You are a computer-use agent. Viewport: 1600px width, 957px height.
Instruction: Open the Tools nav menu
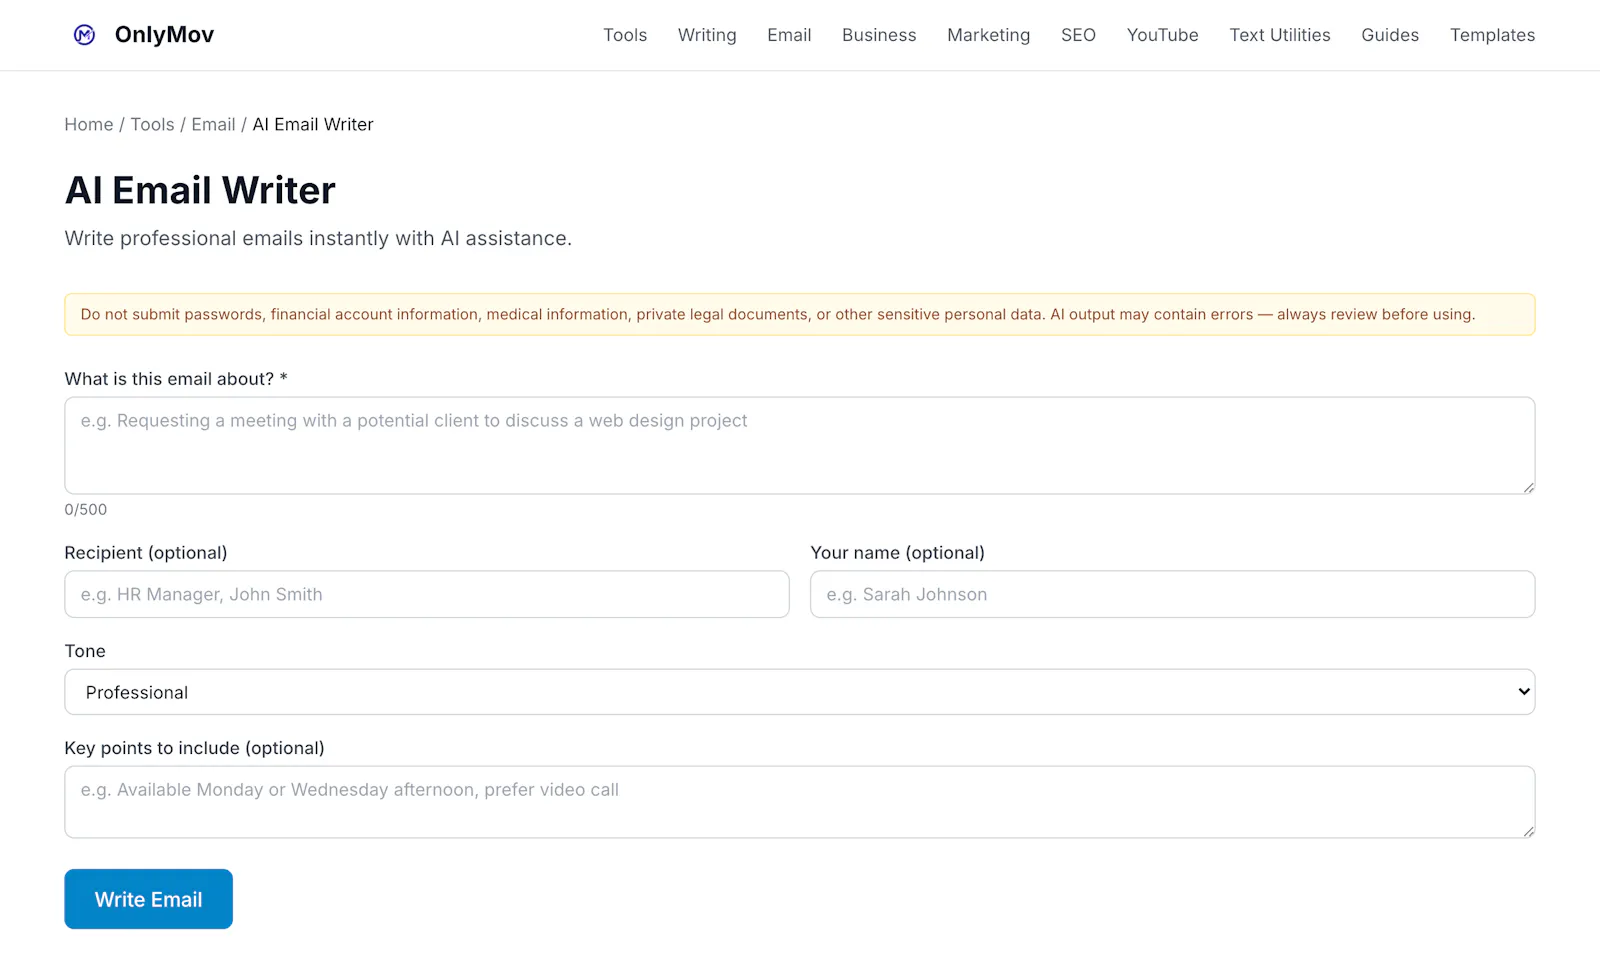625,35
